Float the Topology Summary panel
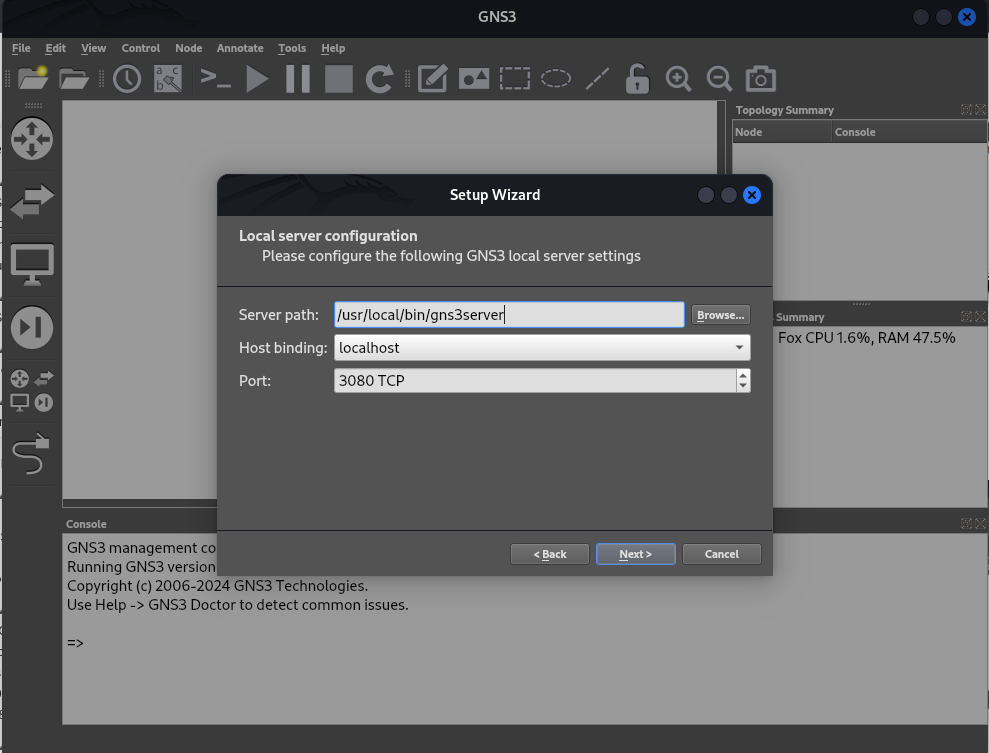This screenshot has width=989, height=753. 966,110
